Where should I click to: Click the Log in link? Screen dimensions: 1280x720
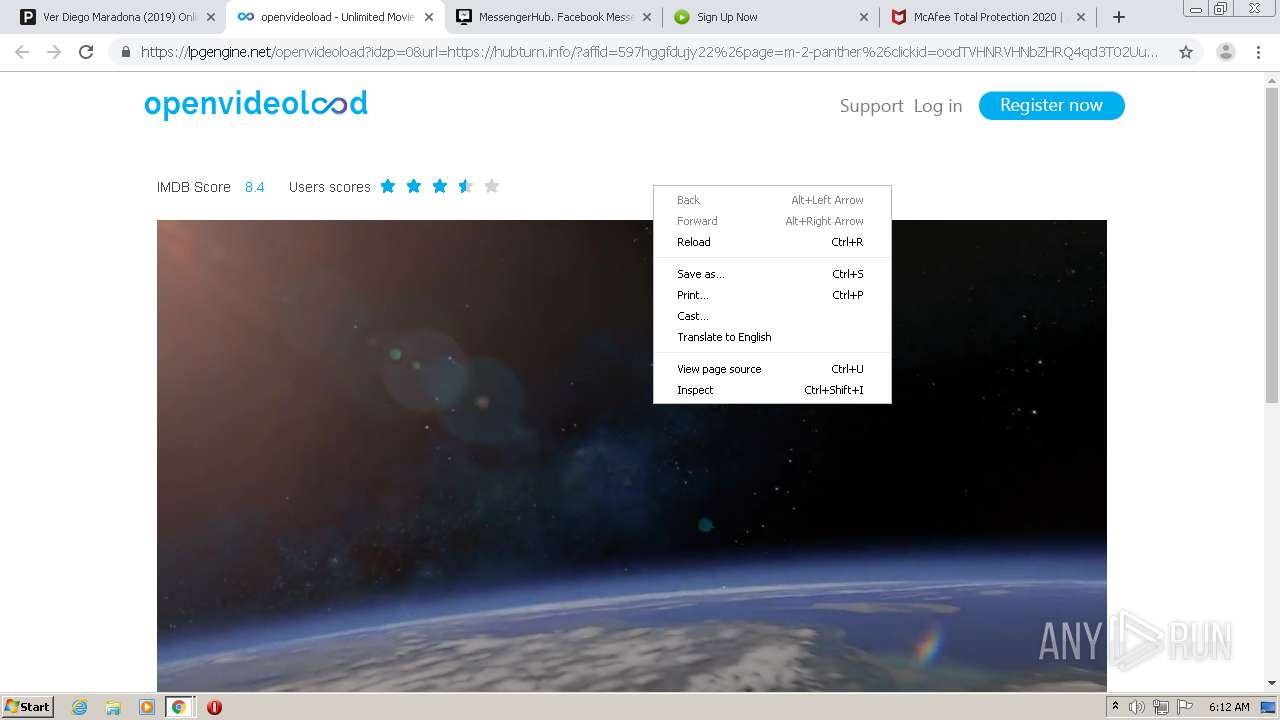tap(937, 106)
